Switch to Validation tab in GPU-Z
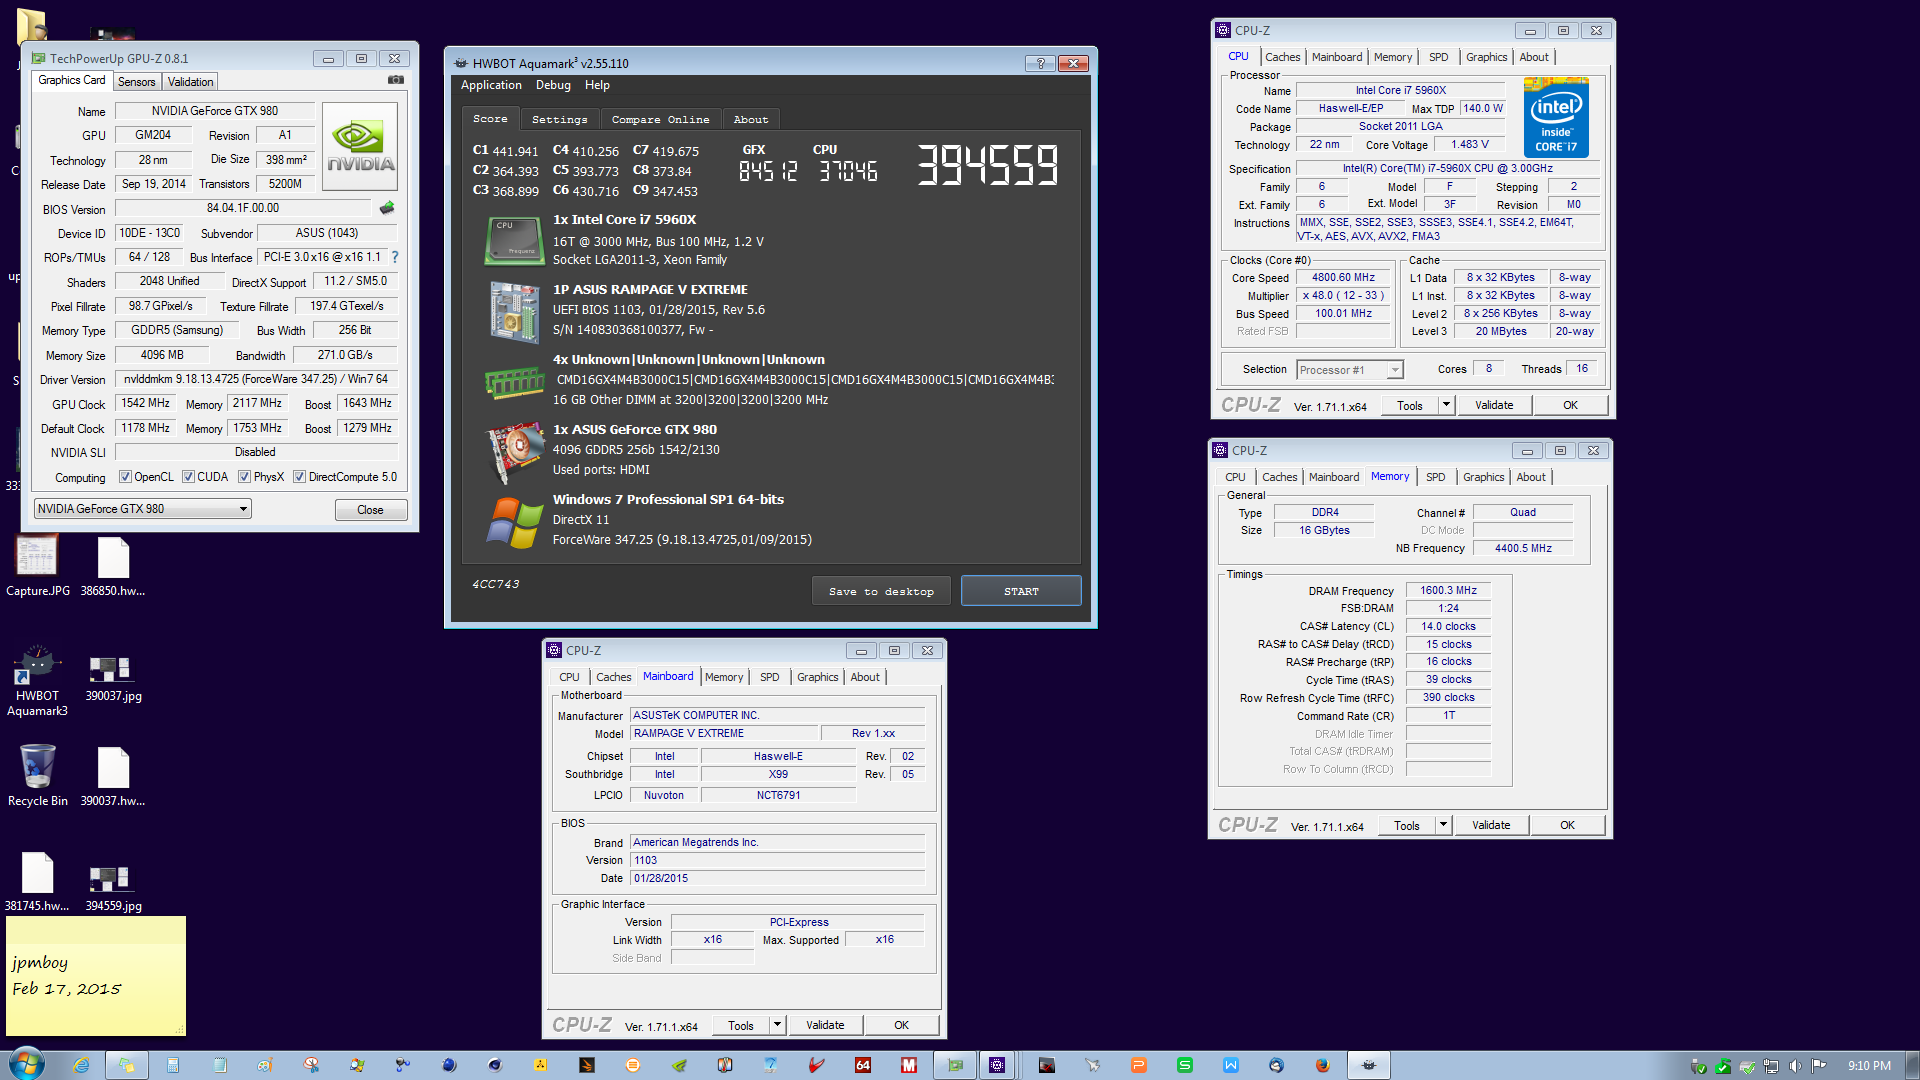This screenshot has width=1920, height=1080. click(x=190, y=82)
